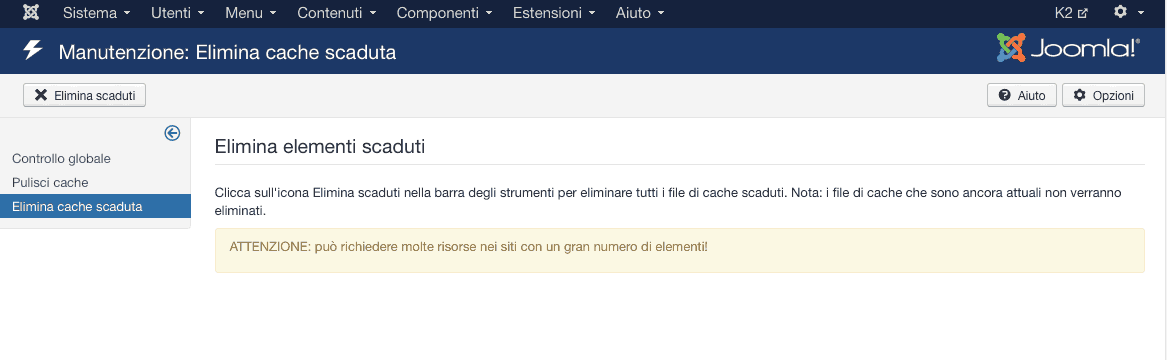1167x360 pixels.
Task: Expand the Sistema menu
Action: pos(97,13)
